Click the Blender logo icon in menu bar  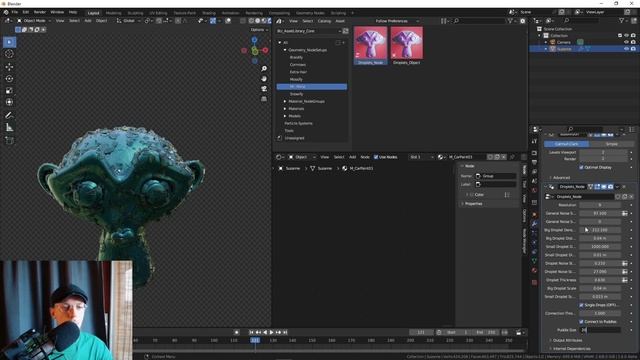click(6, 13)
